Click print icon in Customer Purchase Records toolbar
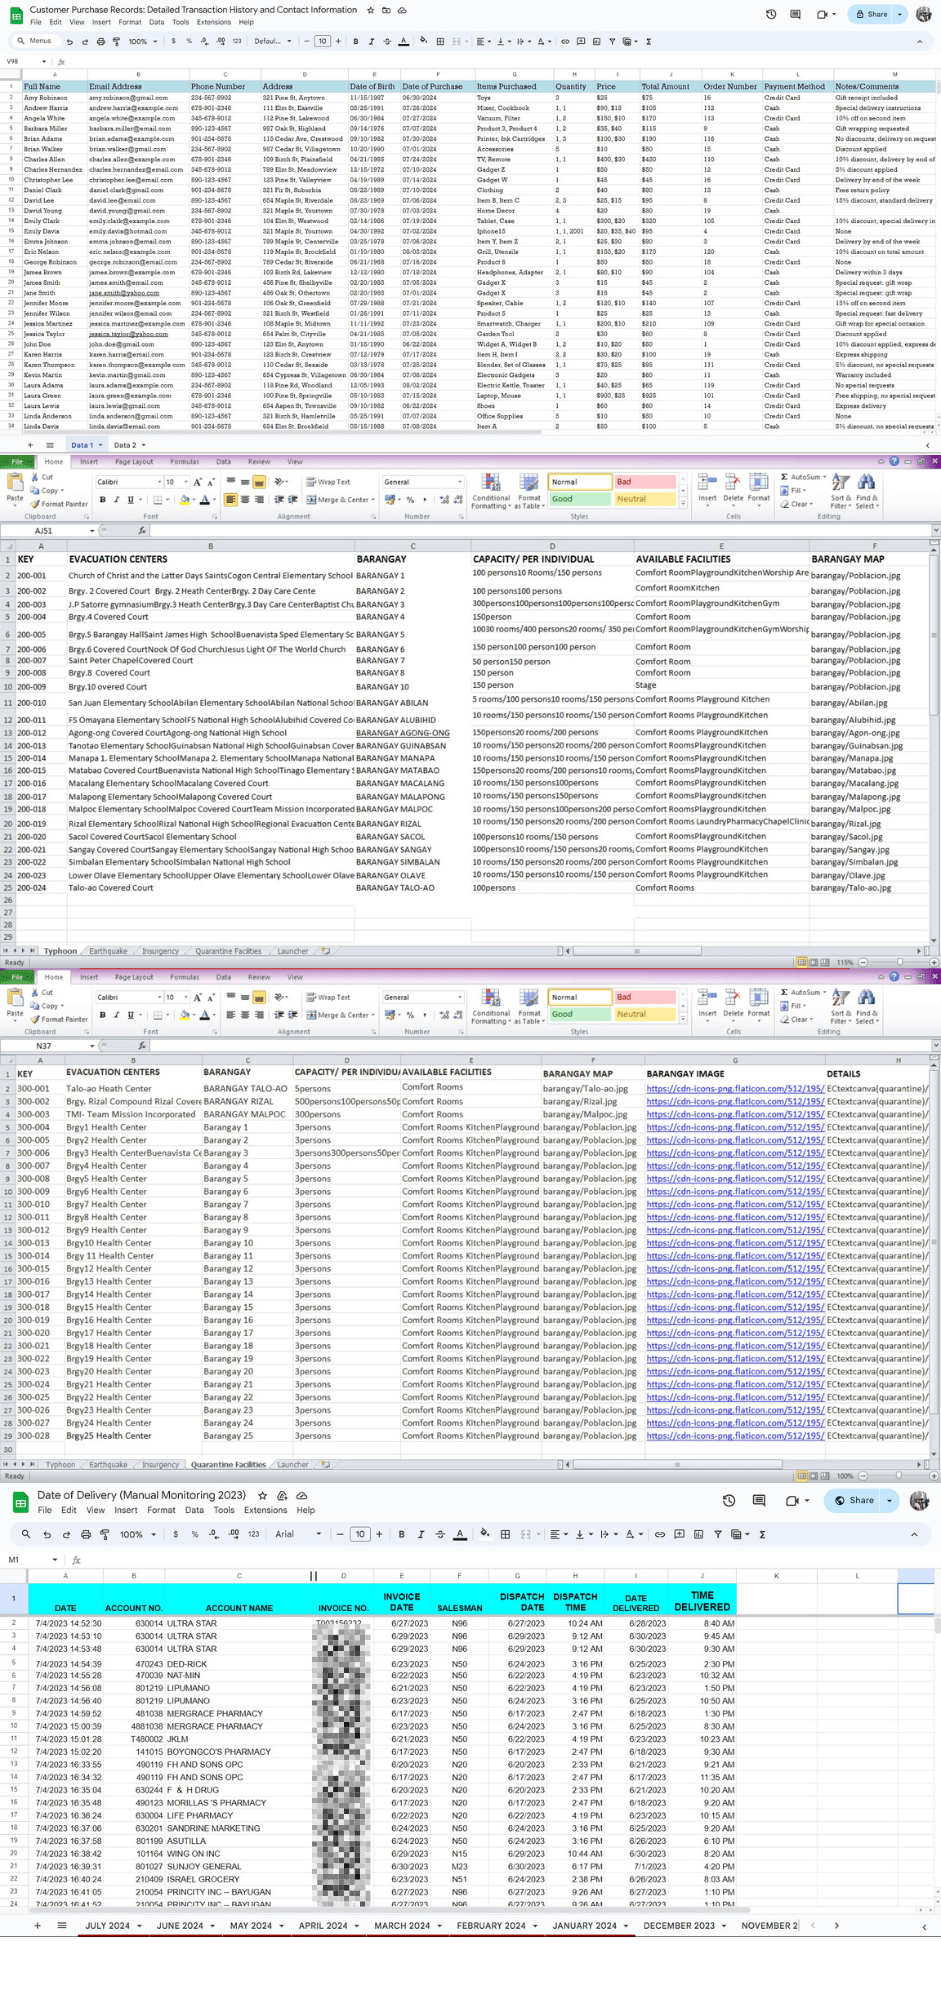The height and width of the screenshot is (2000, 941). click(x=101, y=42)
